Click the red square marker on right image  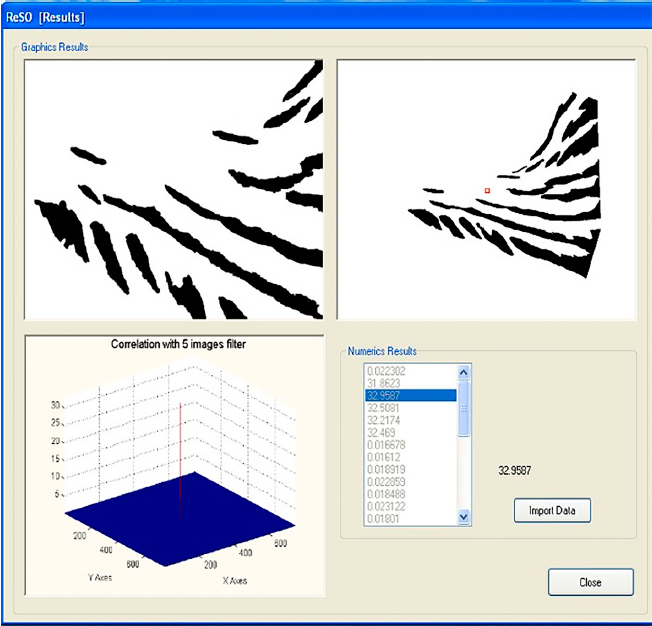pyautogui.click(x=487, y=190)
